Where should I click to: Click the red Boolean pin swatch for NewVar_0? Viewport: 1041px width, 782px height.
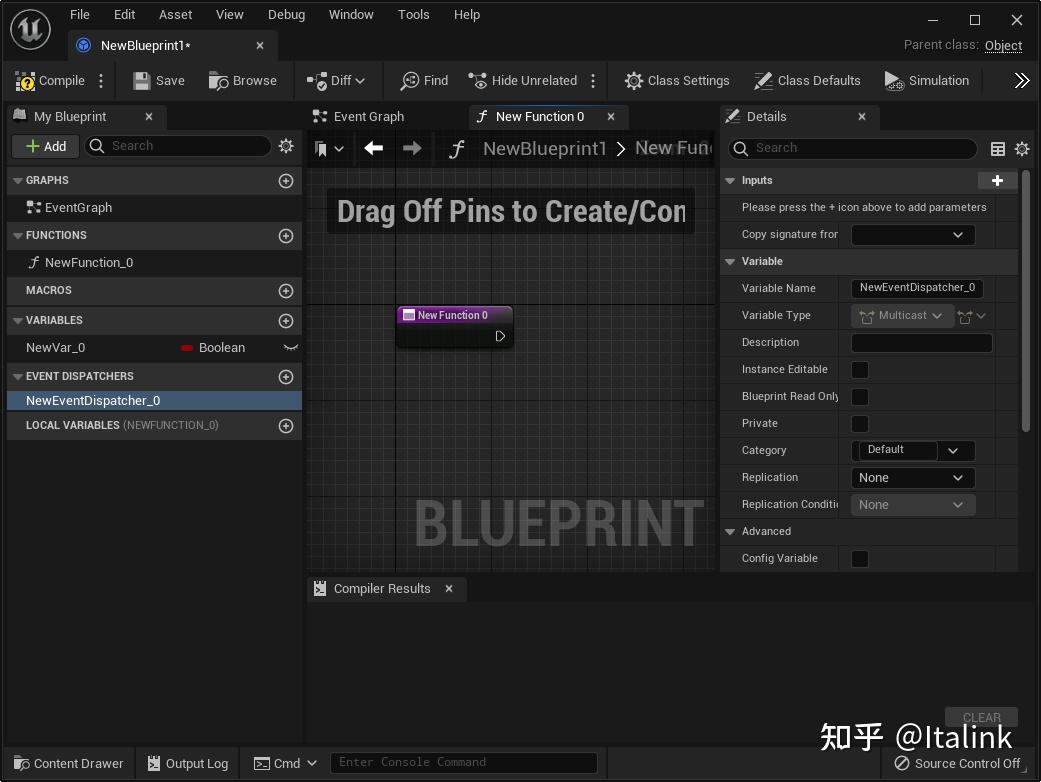click(189, 347)
